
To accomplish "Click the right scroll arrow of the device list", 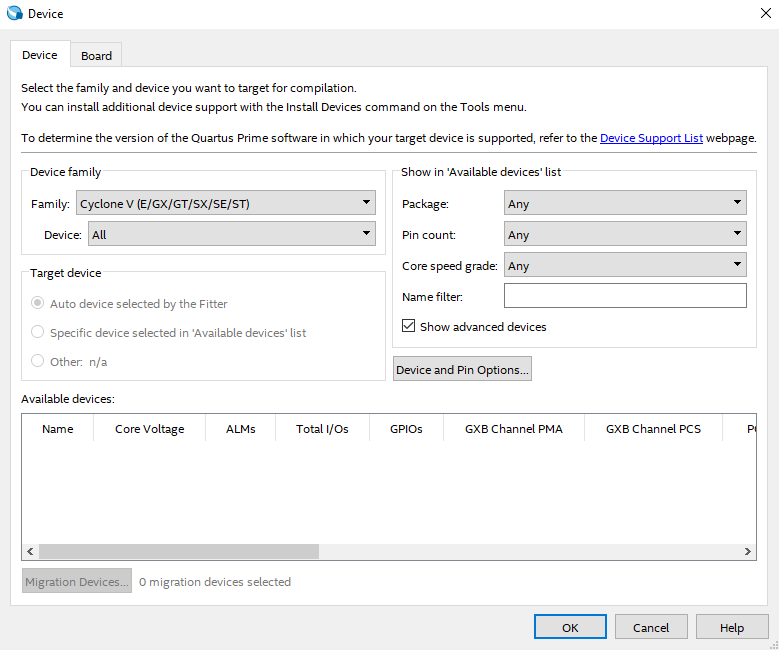I will (748, 552).
